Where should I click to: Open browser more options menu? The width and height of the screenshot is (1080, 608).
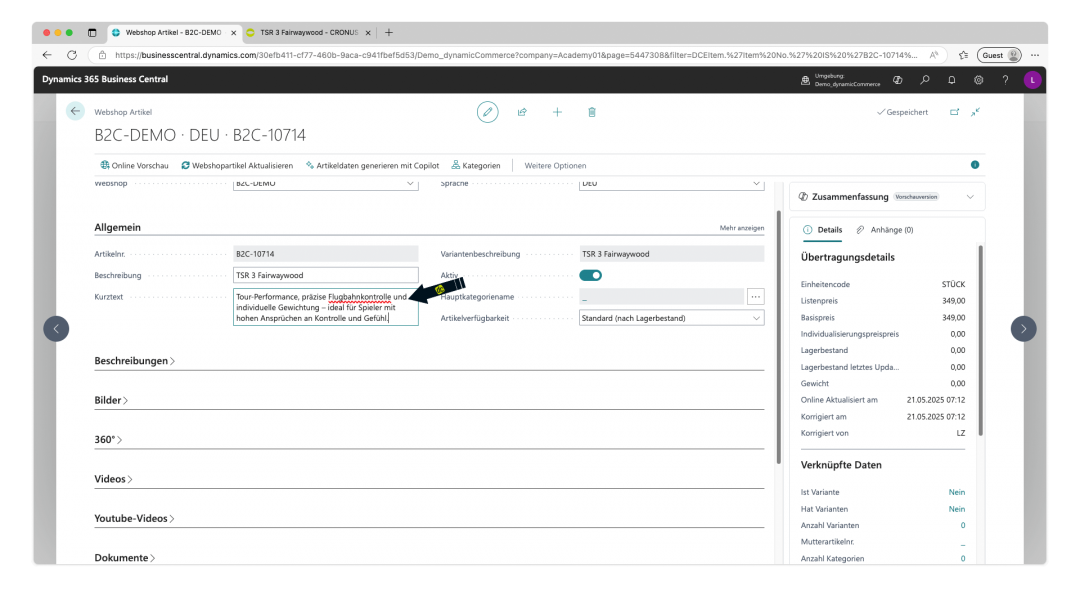pos(1035,55)
